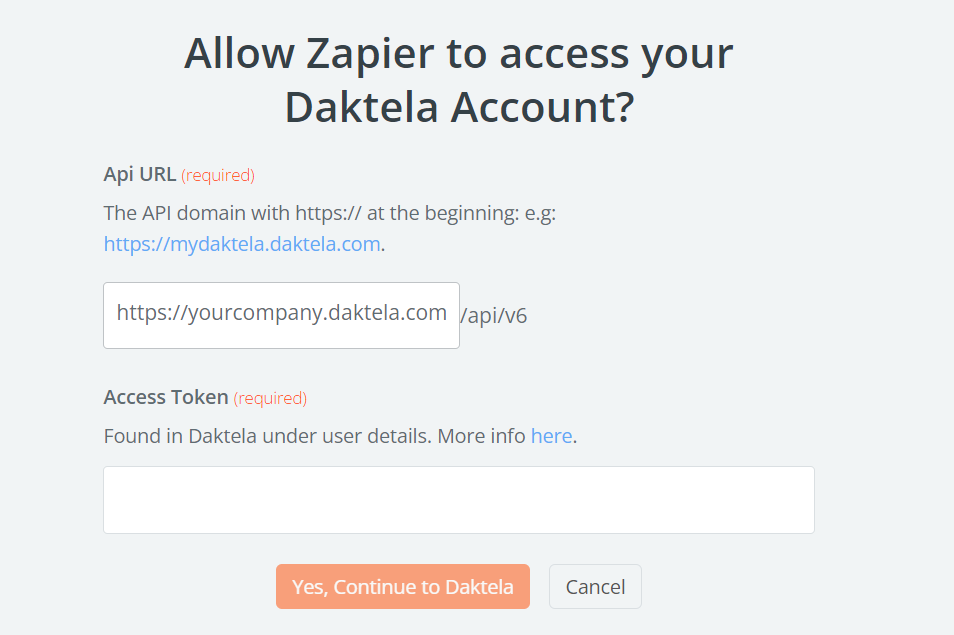Click the "/api/v6" URL suffix text
Screen dimensions: 954x635
tap(494, 316)
